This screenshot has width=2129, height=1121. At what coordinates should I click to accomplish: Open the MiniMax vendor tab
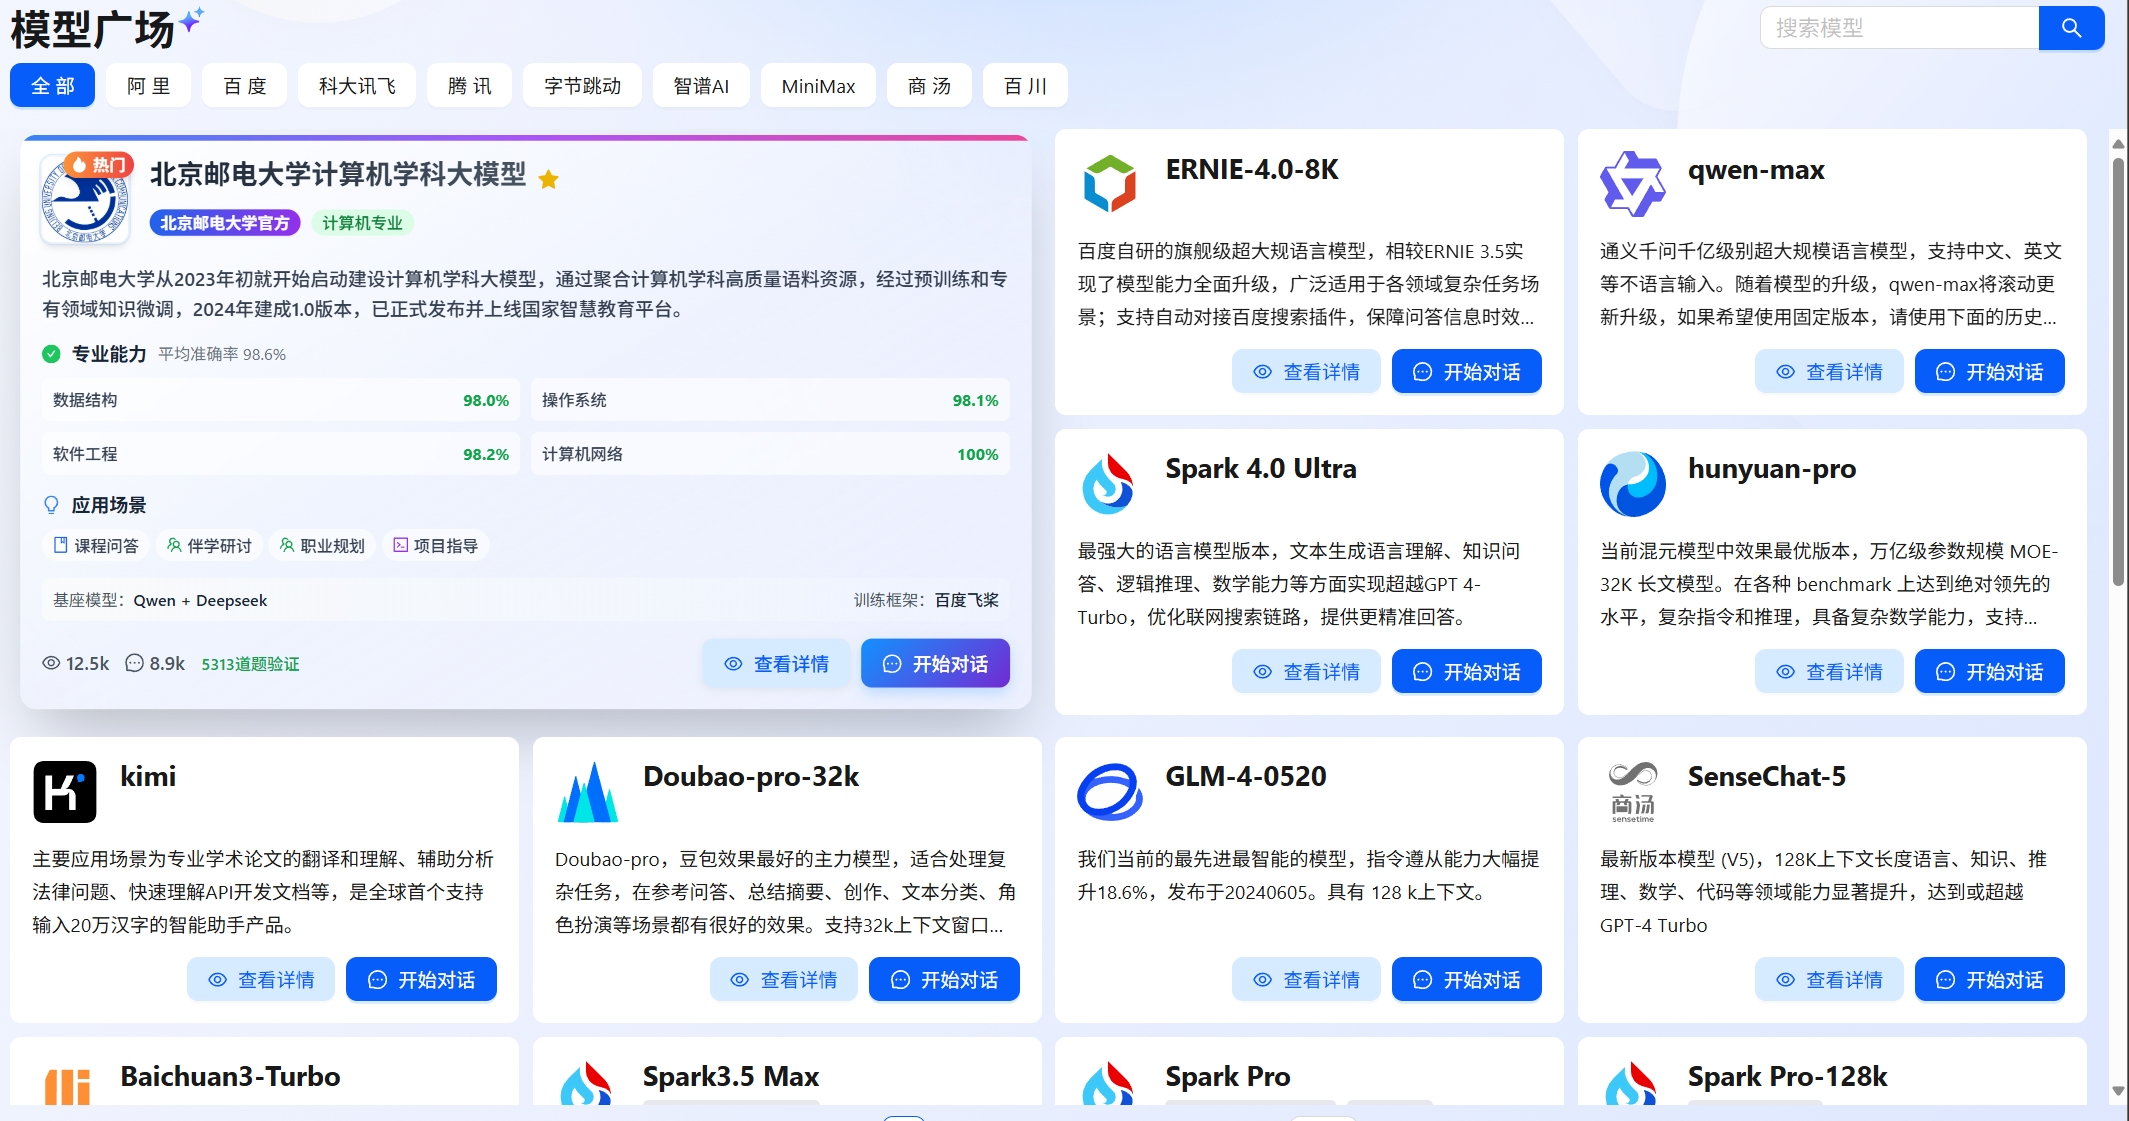click(x=818, y=86)
